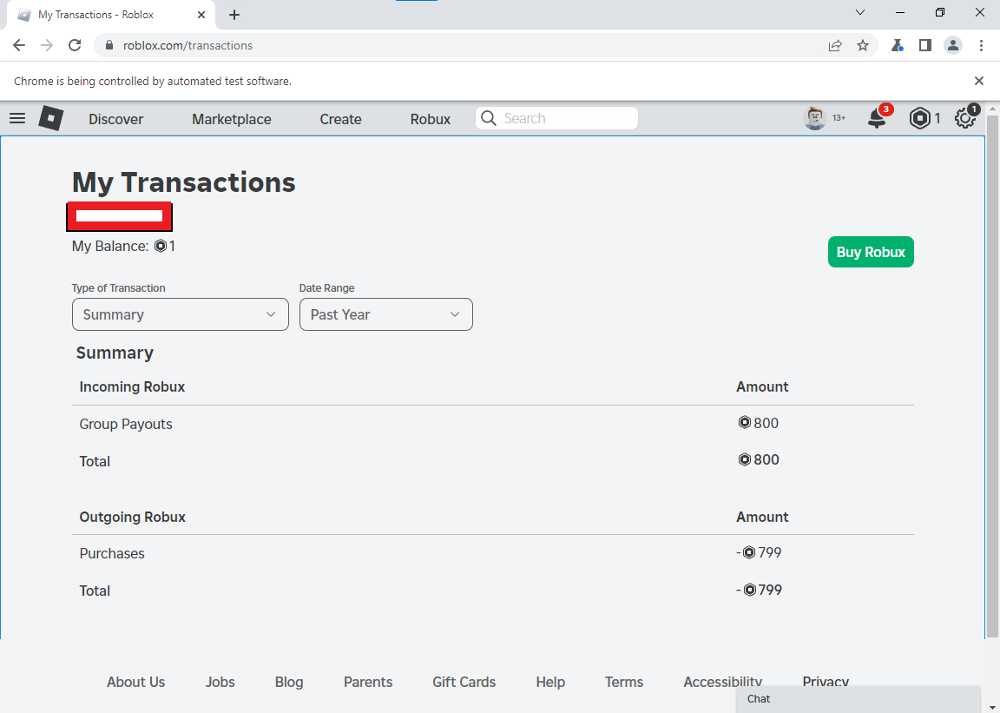
Task: Open the Chrome profile icon
Action: click(x=953, y=45)
